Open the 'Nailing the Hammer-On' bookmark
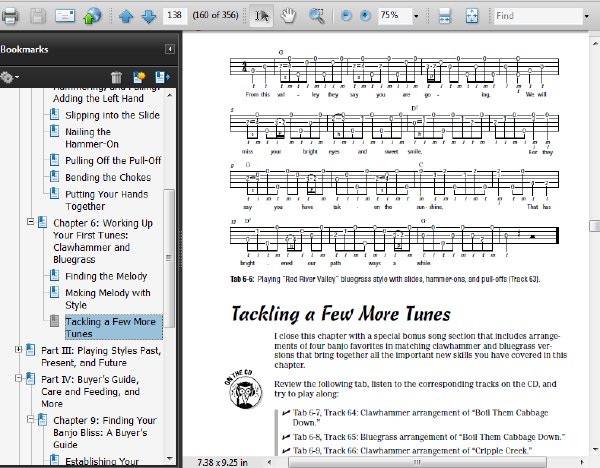This screenshot has height=468, width=600. pos(92,138)
